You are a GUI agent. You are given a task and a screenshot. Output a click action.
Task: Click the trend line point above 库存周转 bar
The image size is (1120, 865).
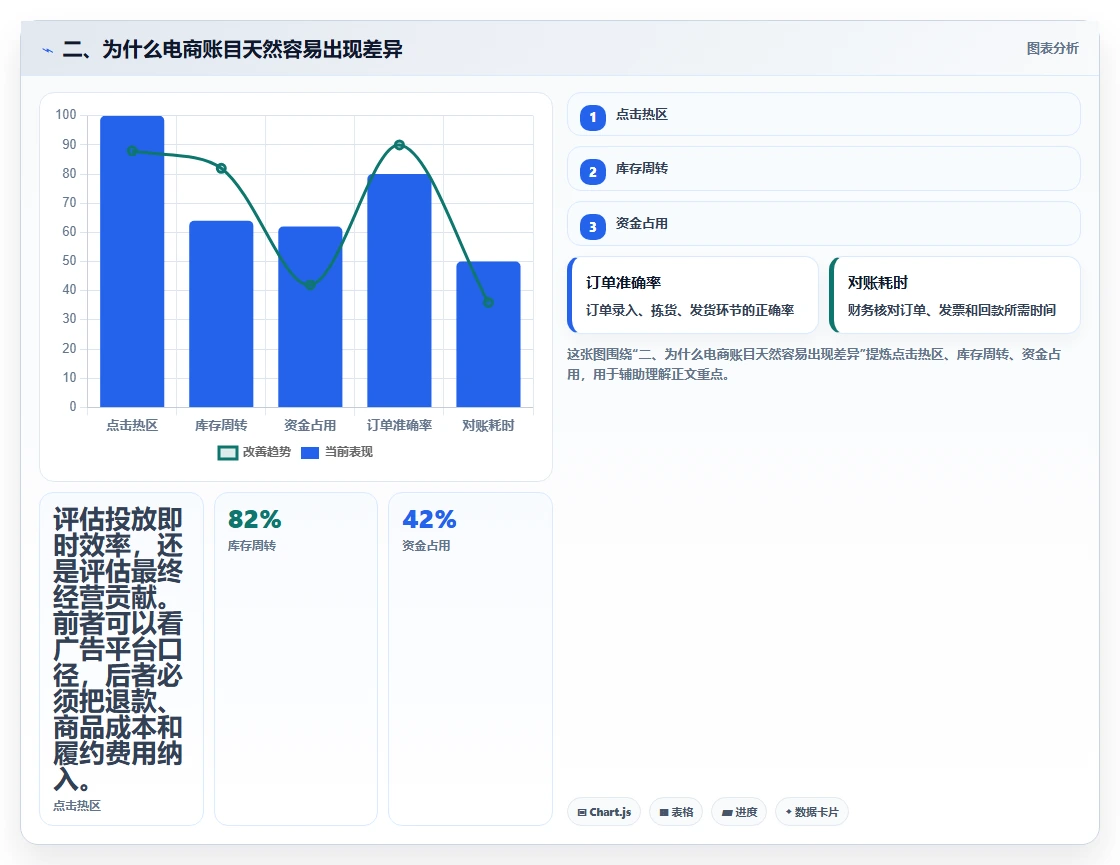pos(221,169)
